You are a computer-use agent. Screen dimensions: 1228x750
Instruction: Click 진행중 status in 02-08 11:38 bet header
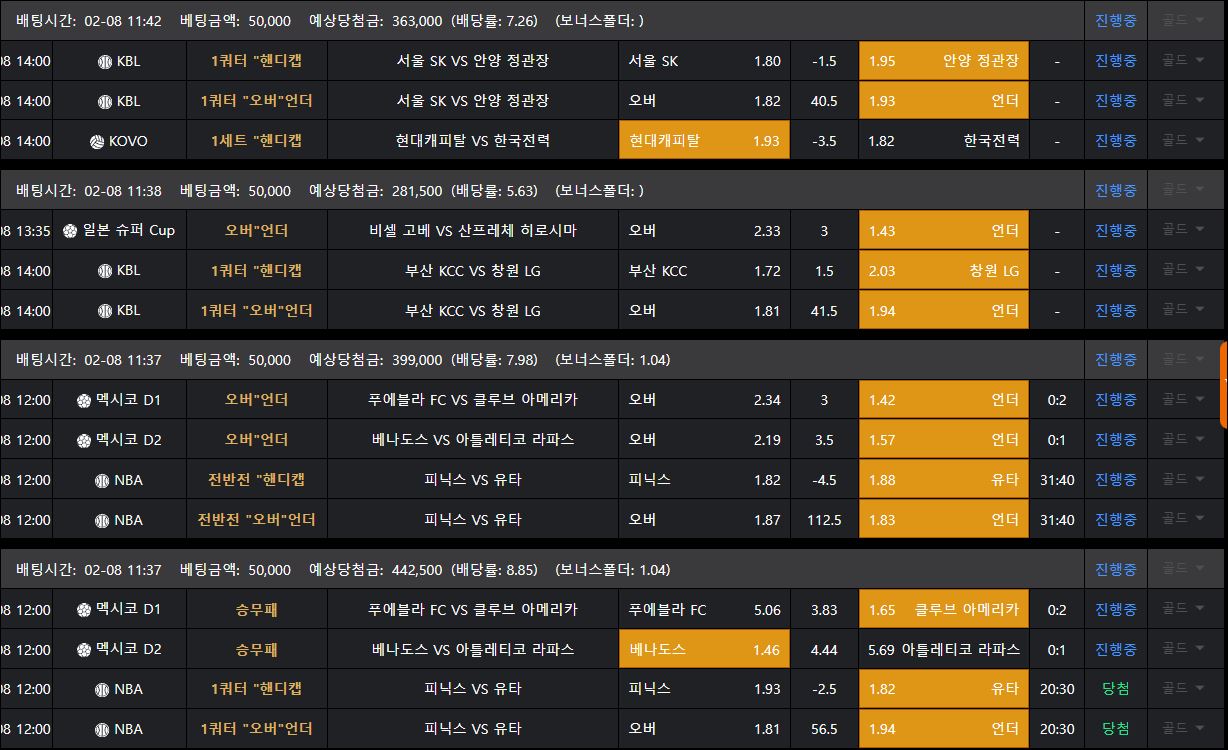click(1115, 190)
